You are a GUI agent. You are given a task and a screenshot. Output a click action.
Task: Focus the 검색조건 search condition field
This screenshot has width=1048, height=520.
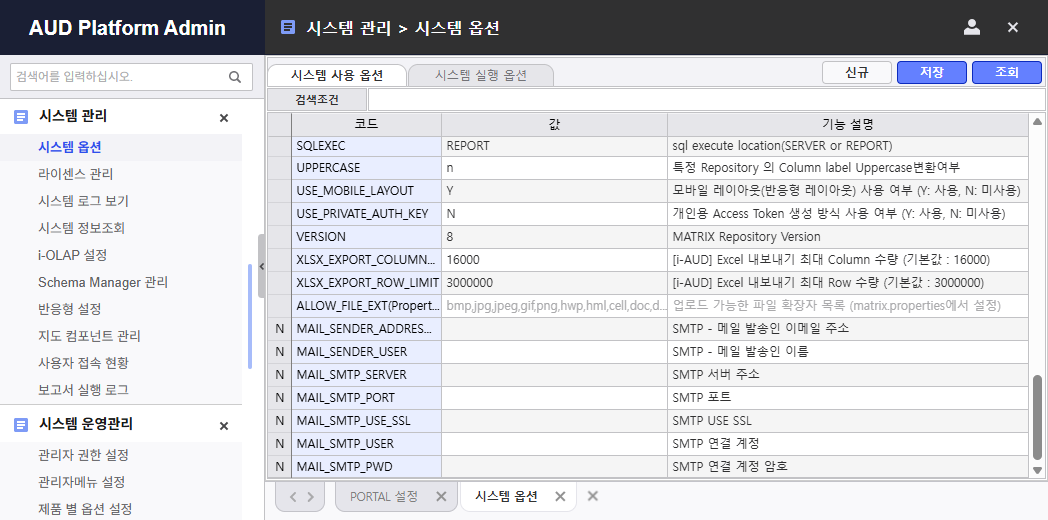tap(700, 100)
